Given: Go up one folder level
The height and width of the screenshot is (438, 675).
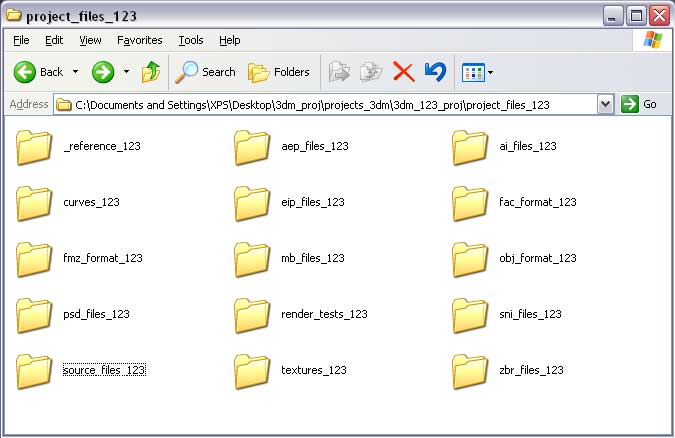Looking at the screenshot, I should (151, 72).
